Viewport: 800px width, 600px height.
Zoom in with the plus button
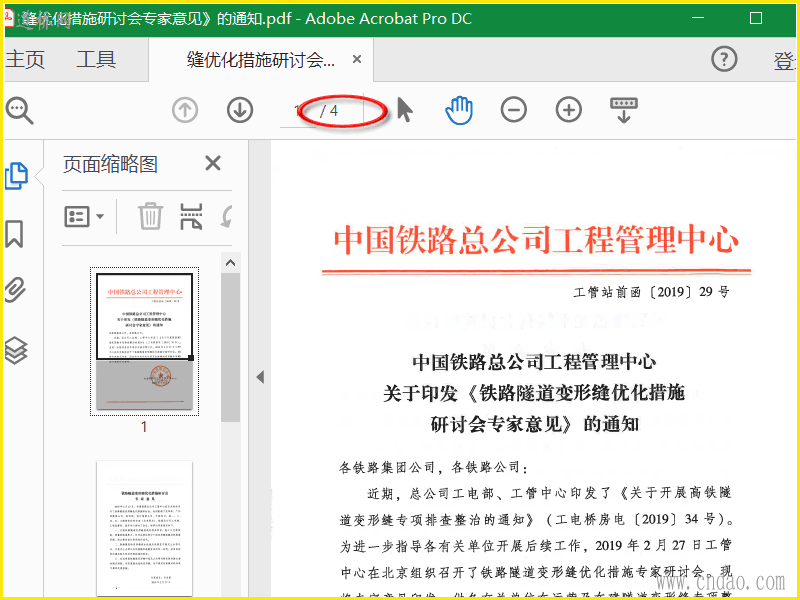568,110
